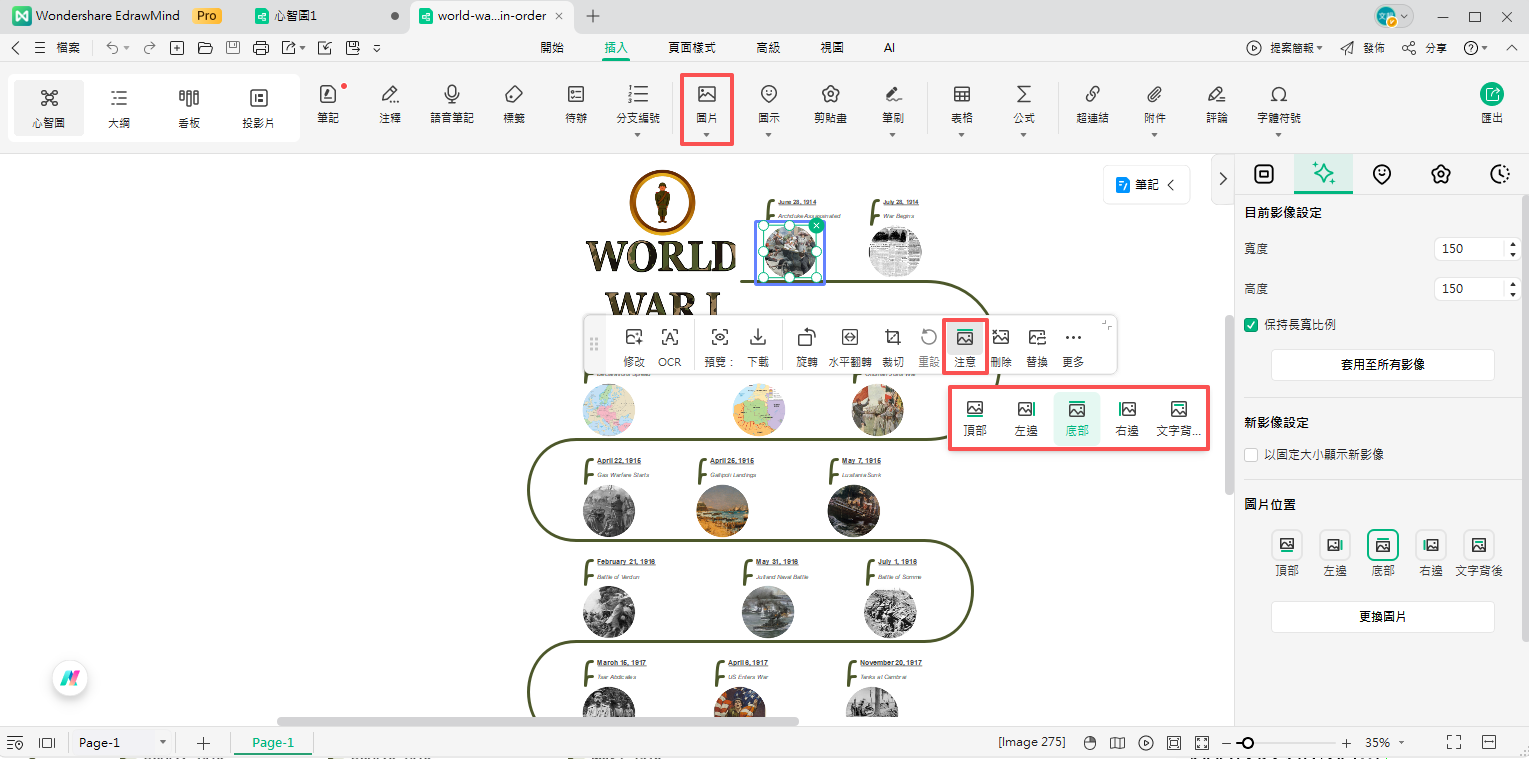The image size is (1529, 759).
Task: Insert a 超連結 hyperlink from ribbon
Action: tap(1092, 95)
